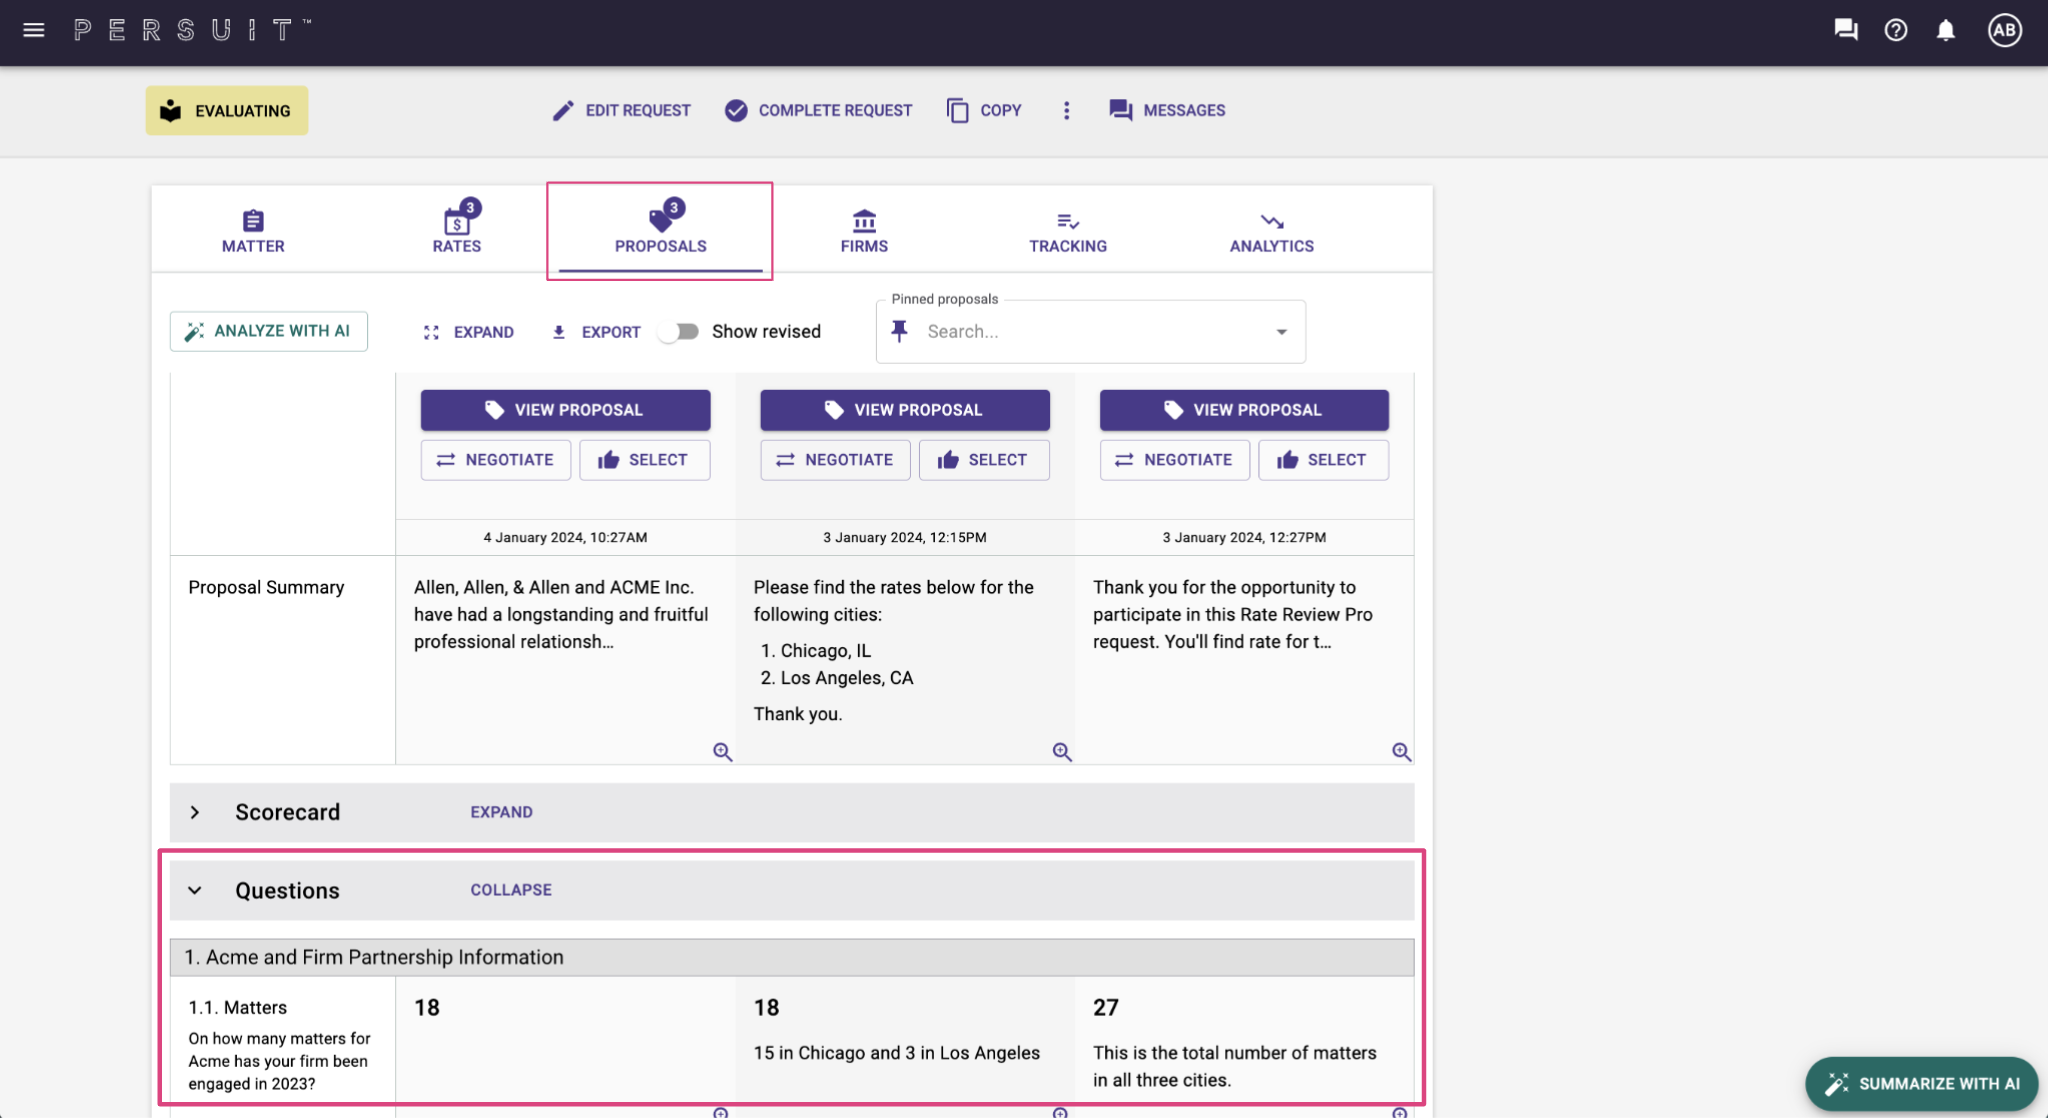Click the answer value '27'
The image size is (2048, 1118).
click(1106, 1008)
